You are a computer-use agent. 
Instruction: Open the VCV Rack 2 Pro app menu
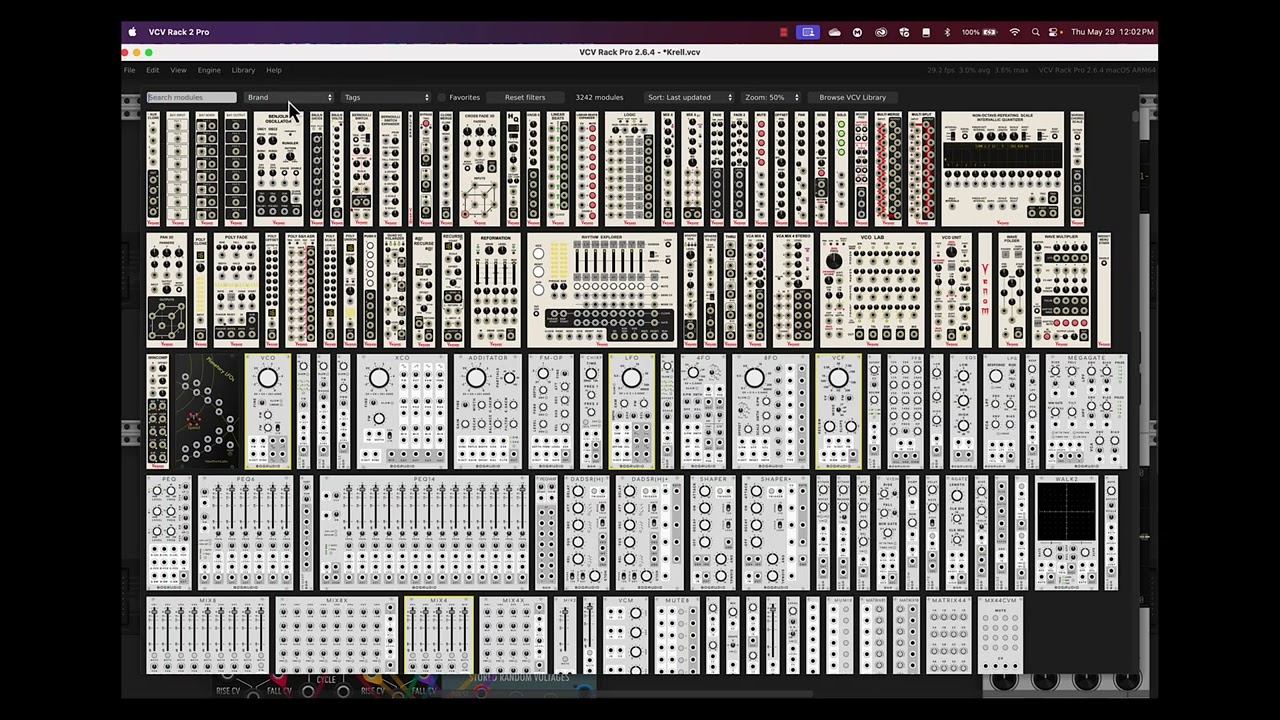pyautogui.click(x=179, y=32)
